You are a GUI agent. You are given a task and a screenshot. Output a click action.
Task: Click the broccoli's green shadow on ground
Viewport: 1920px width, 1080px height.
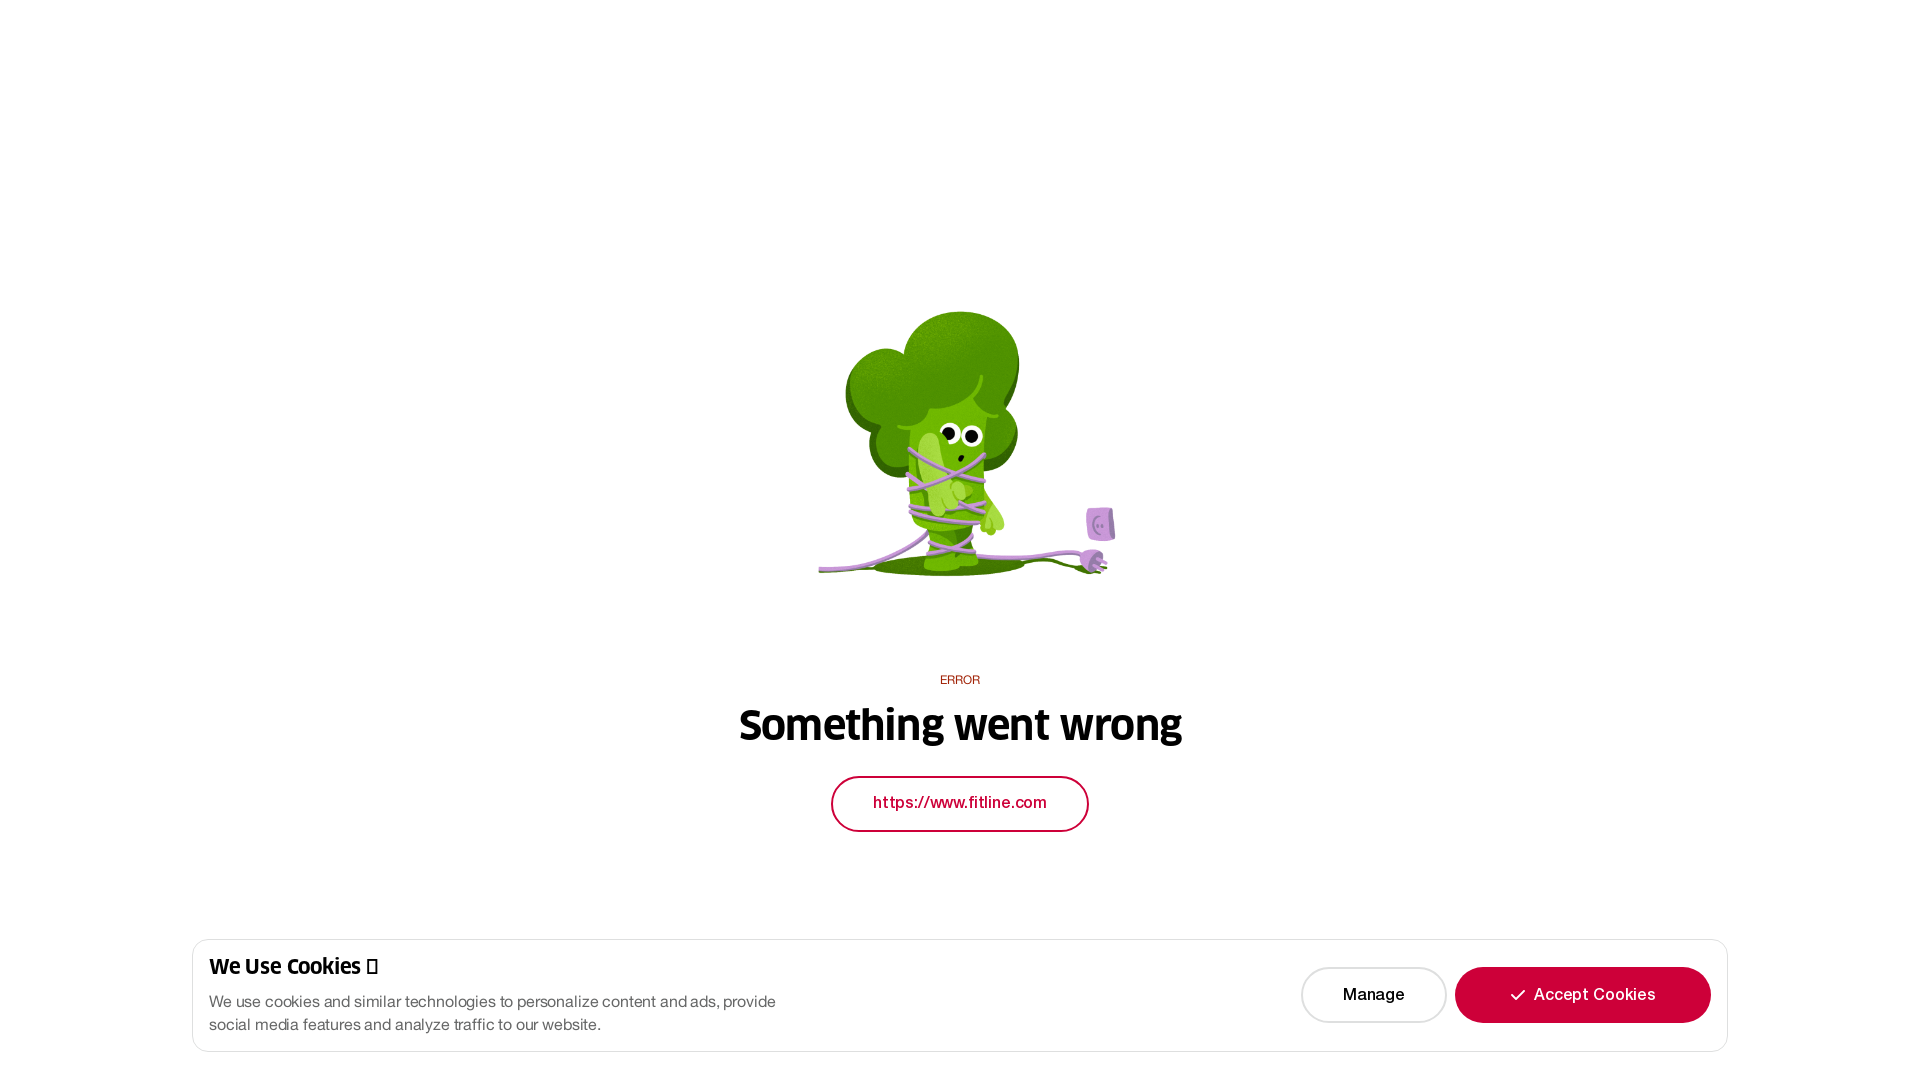pos(950,567)
